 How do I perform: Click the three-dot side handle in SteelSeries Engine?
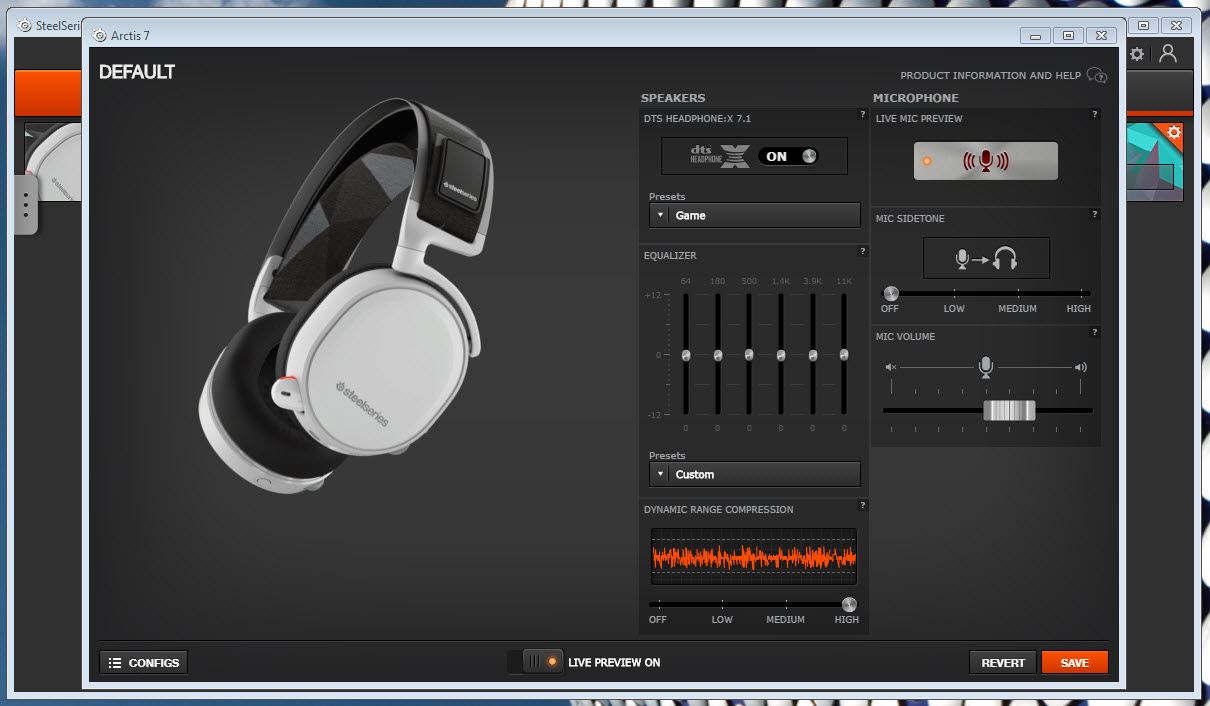[25, 205]
